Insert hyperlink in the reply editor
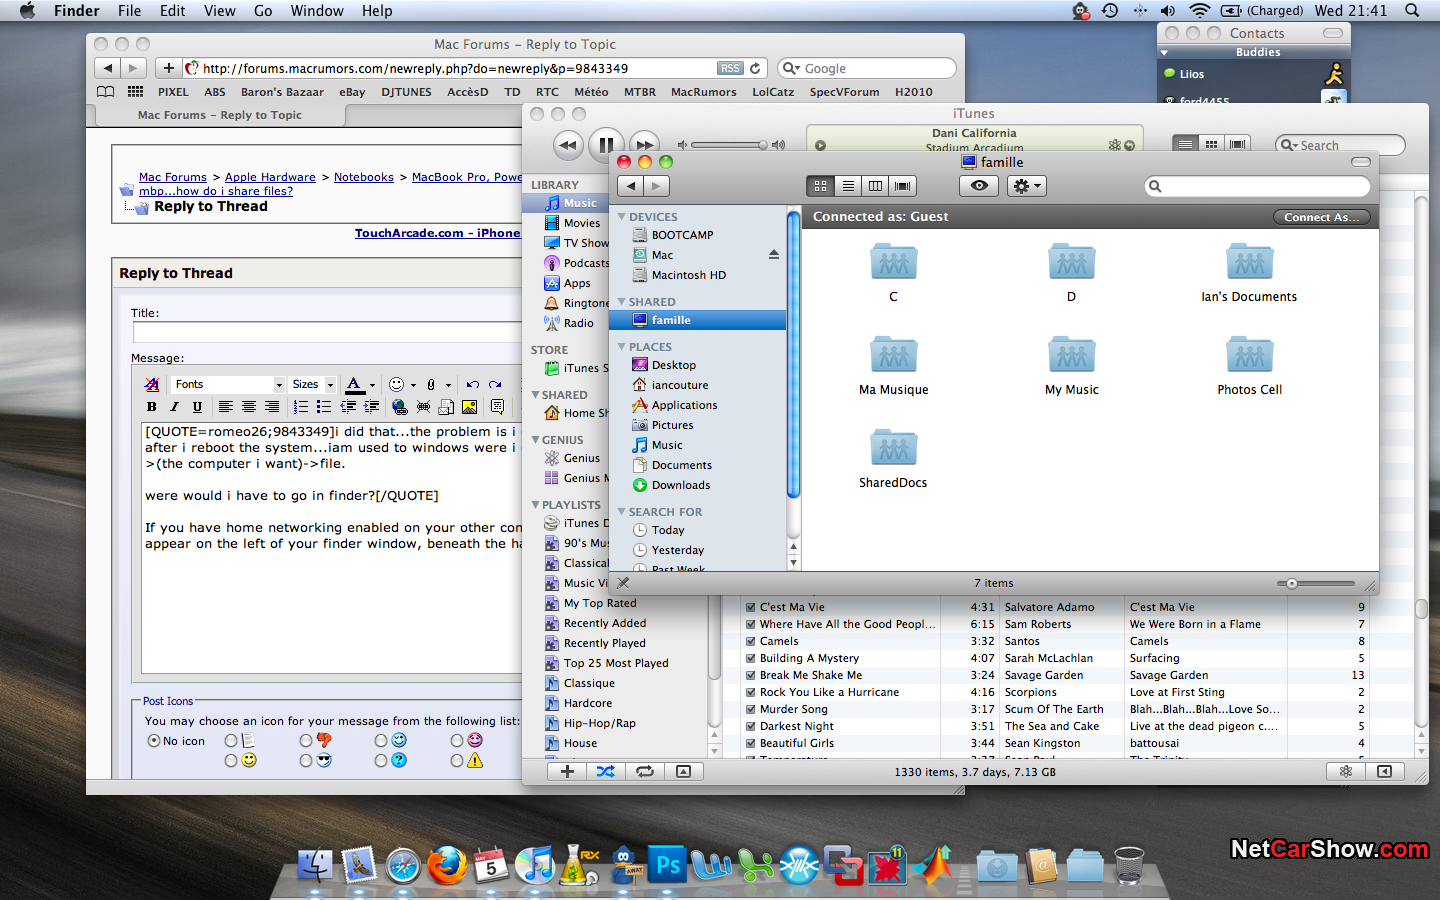Screen dimensions: 1440x900 tap(400, 407)
